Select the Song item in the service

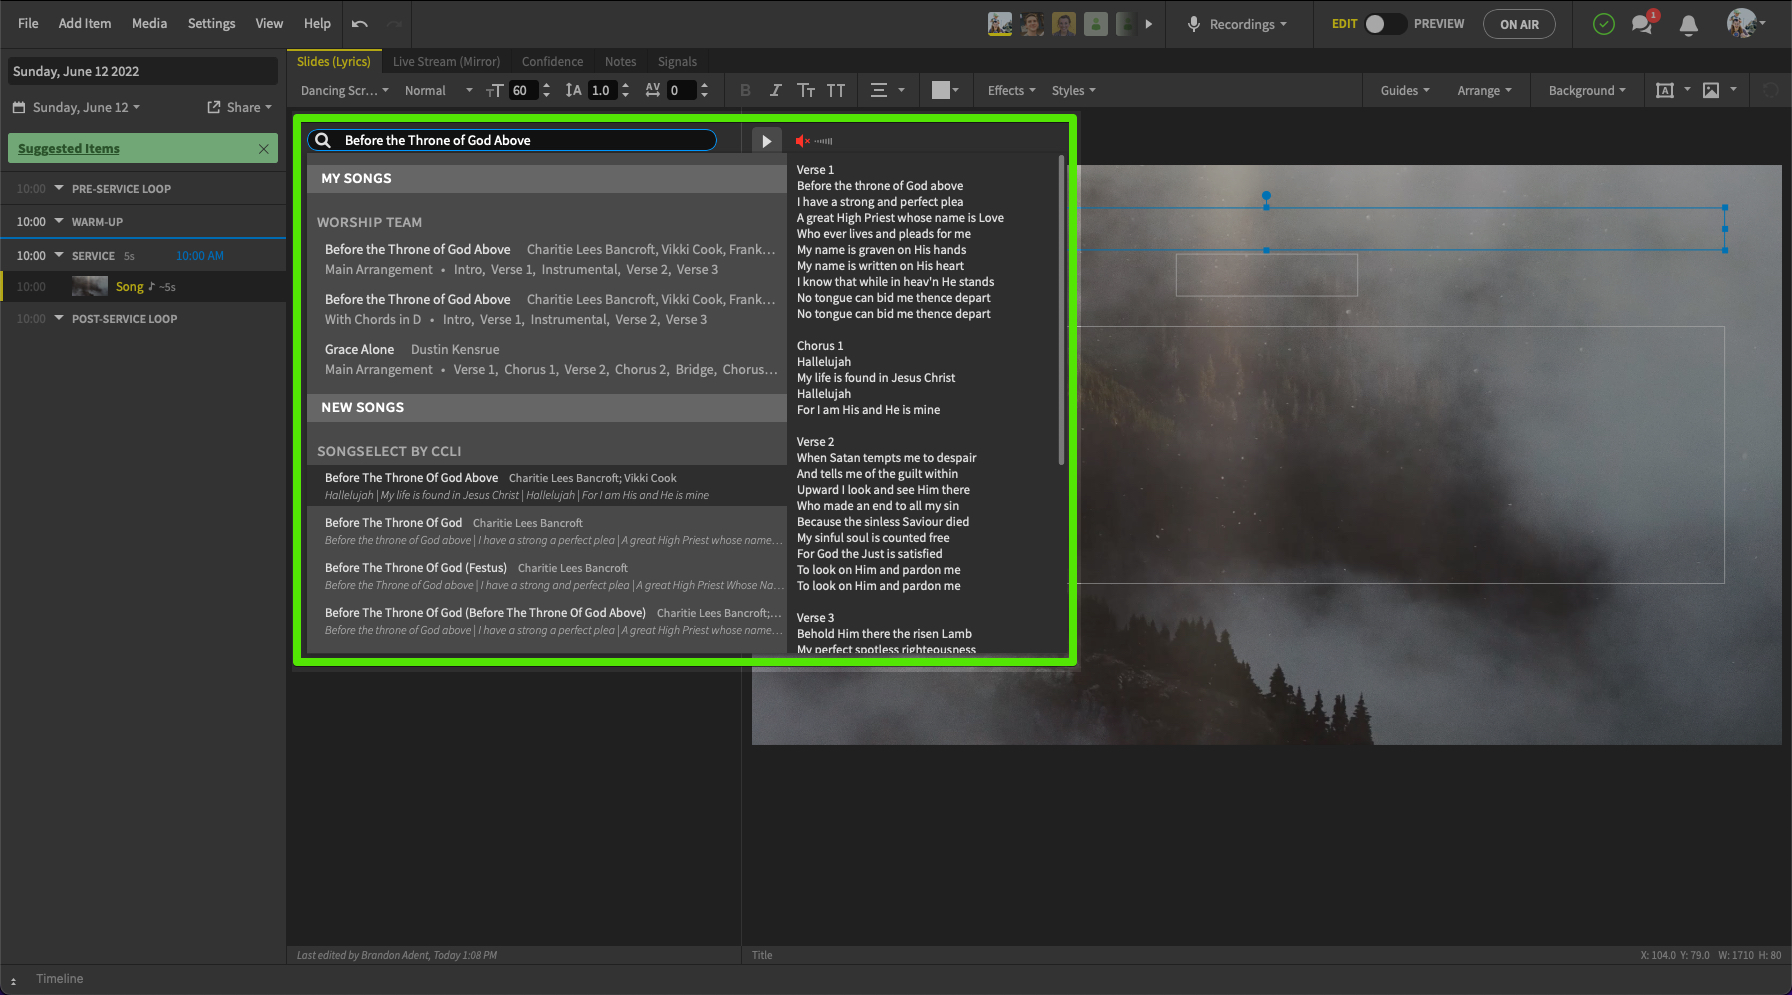(144, 287)
